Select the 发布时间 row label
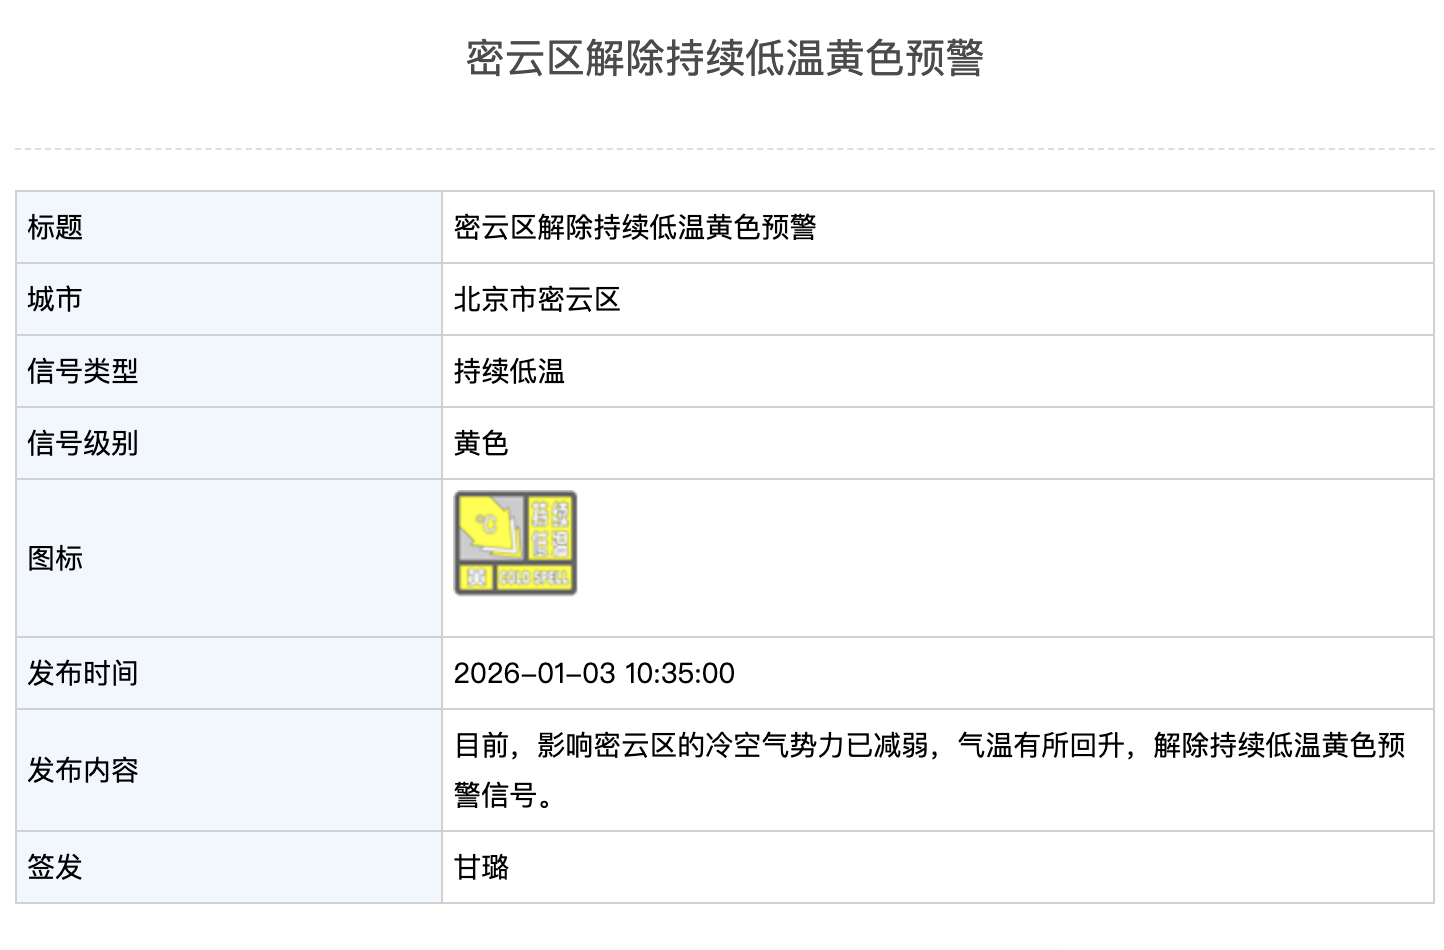The image size is (1444, 950). click(83, 674)
